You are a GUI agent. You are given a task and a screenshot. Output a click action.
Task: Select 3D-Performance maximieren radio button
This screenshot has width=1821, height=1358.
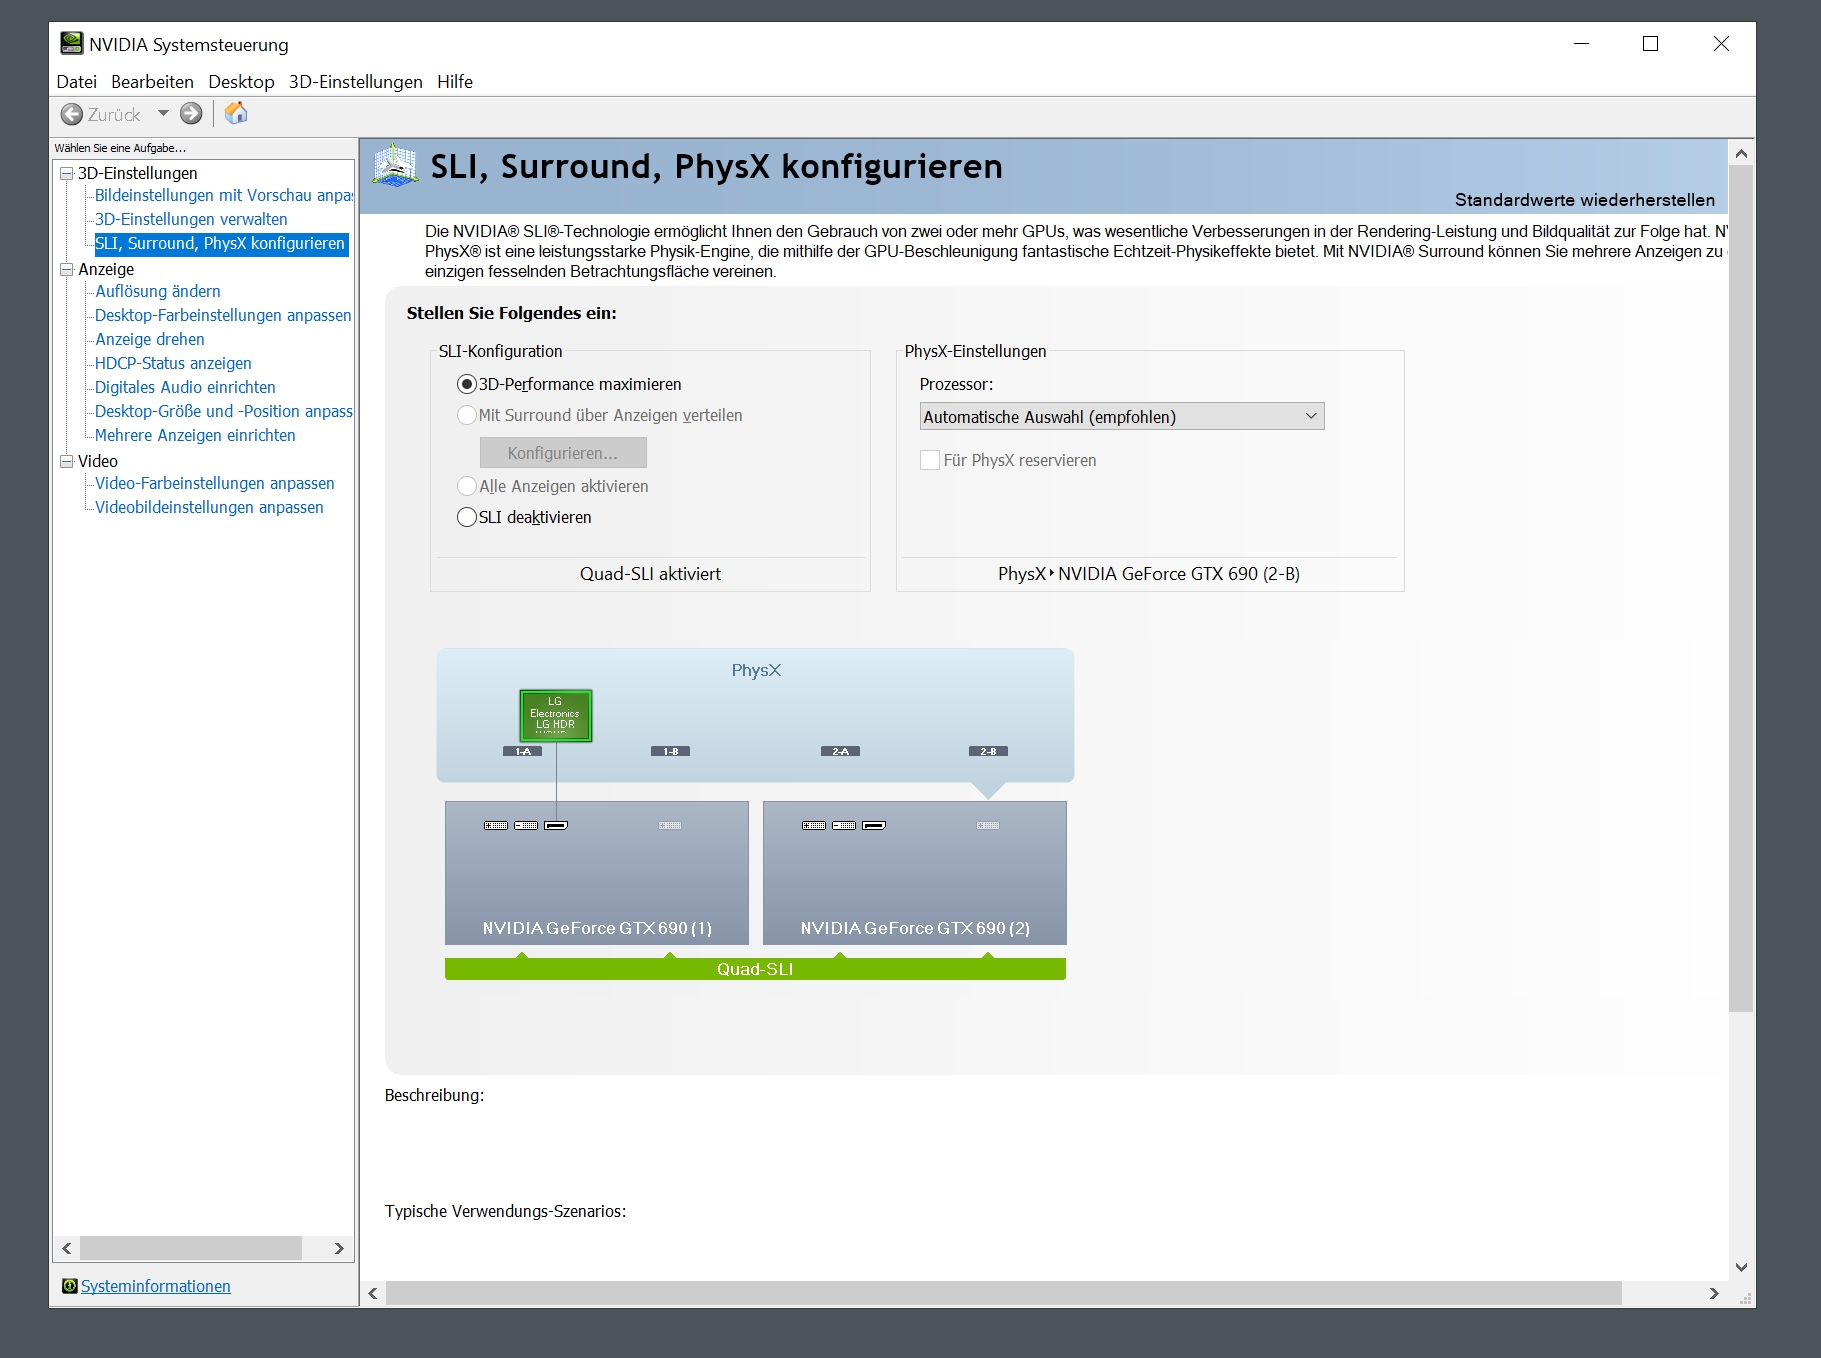[466, 384]
